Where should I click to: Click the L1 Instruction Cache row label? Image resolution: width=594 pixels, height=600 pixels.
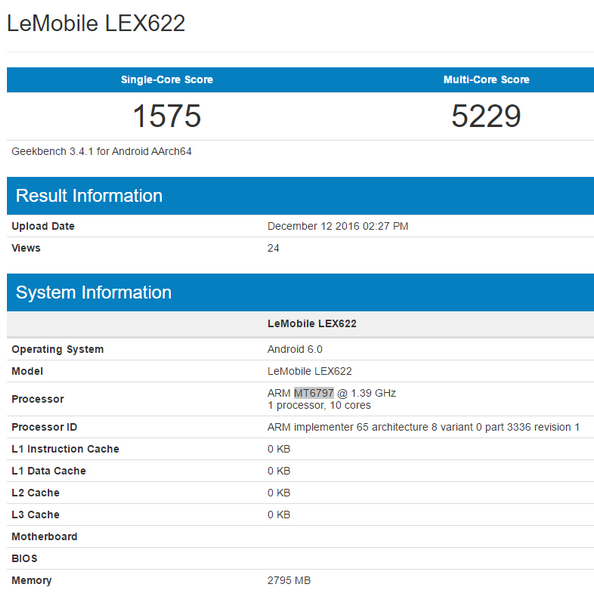click(x=65, y=449)
